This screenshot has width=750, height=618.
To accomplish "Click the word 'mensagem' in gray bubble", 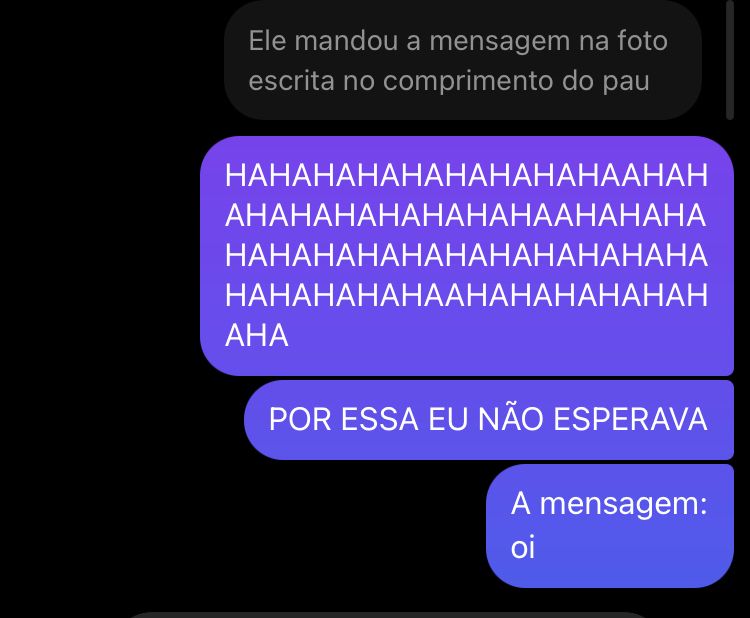I will pyautogui.click(x=500, y=42).
